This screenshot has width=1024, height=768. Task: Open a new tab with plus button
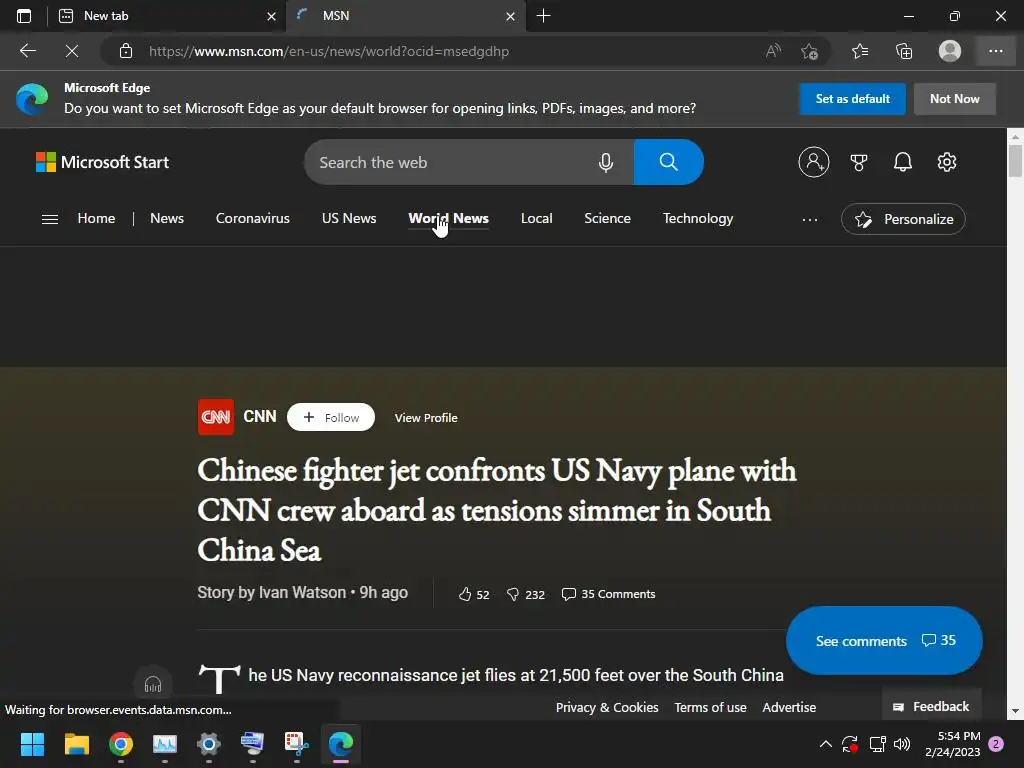point(543,16)
